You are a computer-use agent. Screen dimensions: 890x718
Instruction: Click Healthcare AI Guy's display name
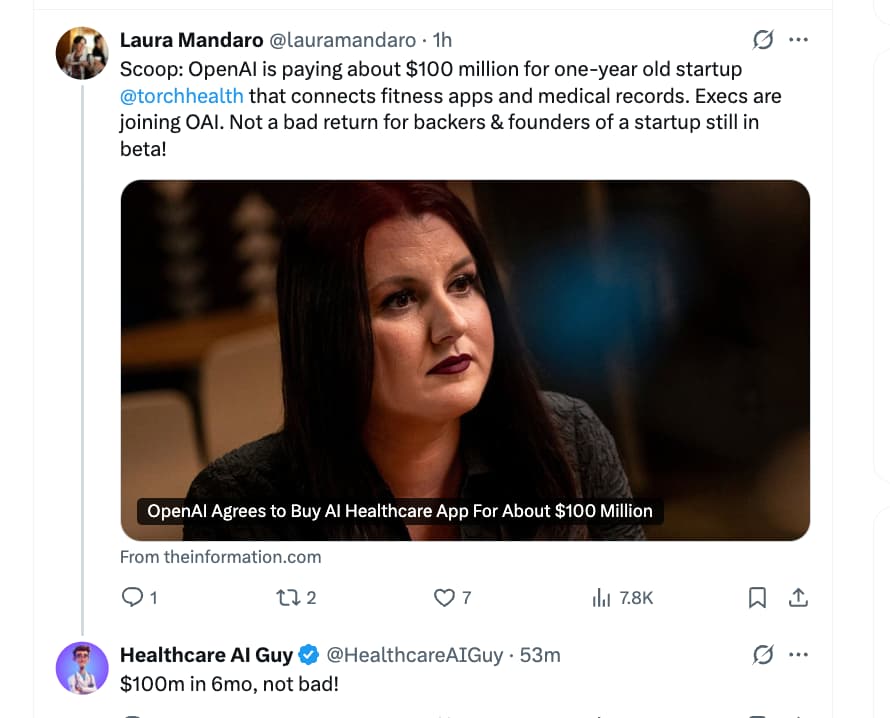tap(206, 655)
